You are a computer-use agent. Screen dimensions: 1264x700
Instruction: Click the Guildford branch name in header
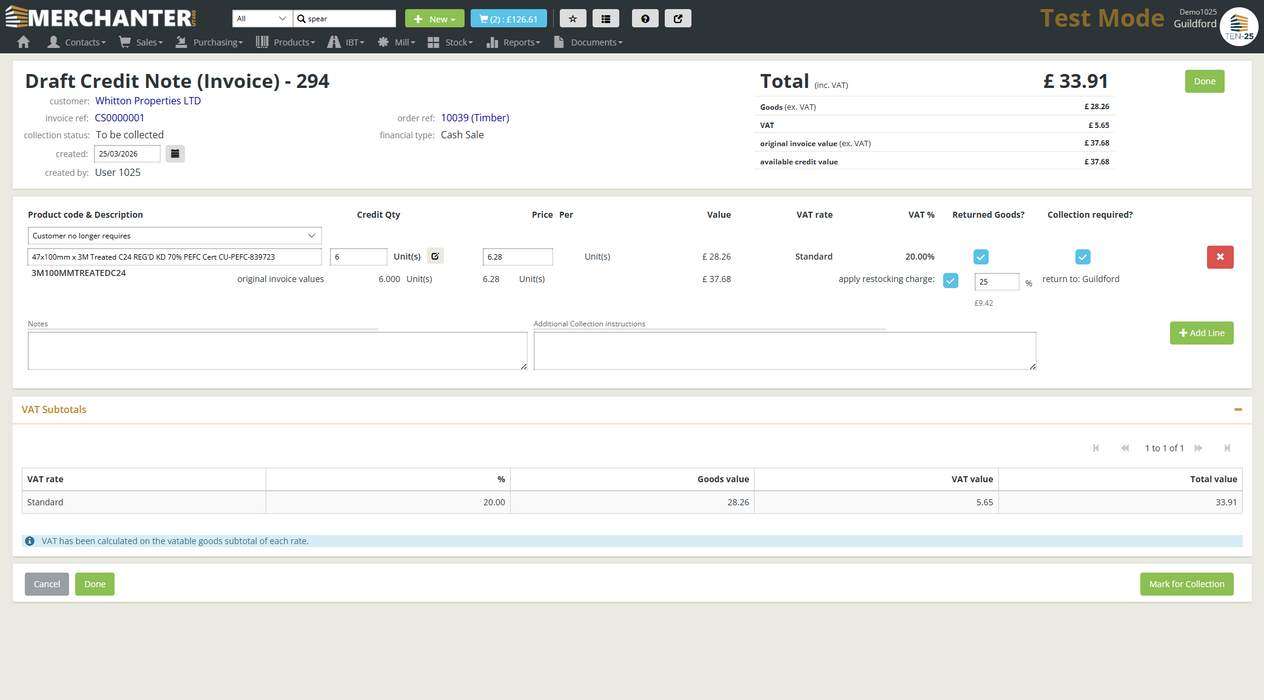1195,24
